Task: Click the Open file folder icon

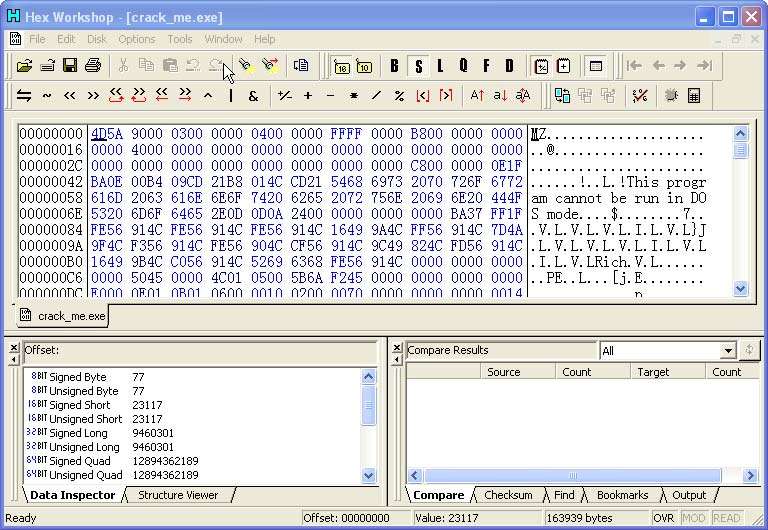Action: click(x=24, y=66)
